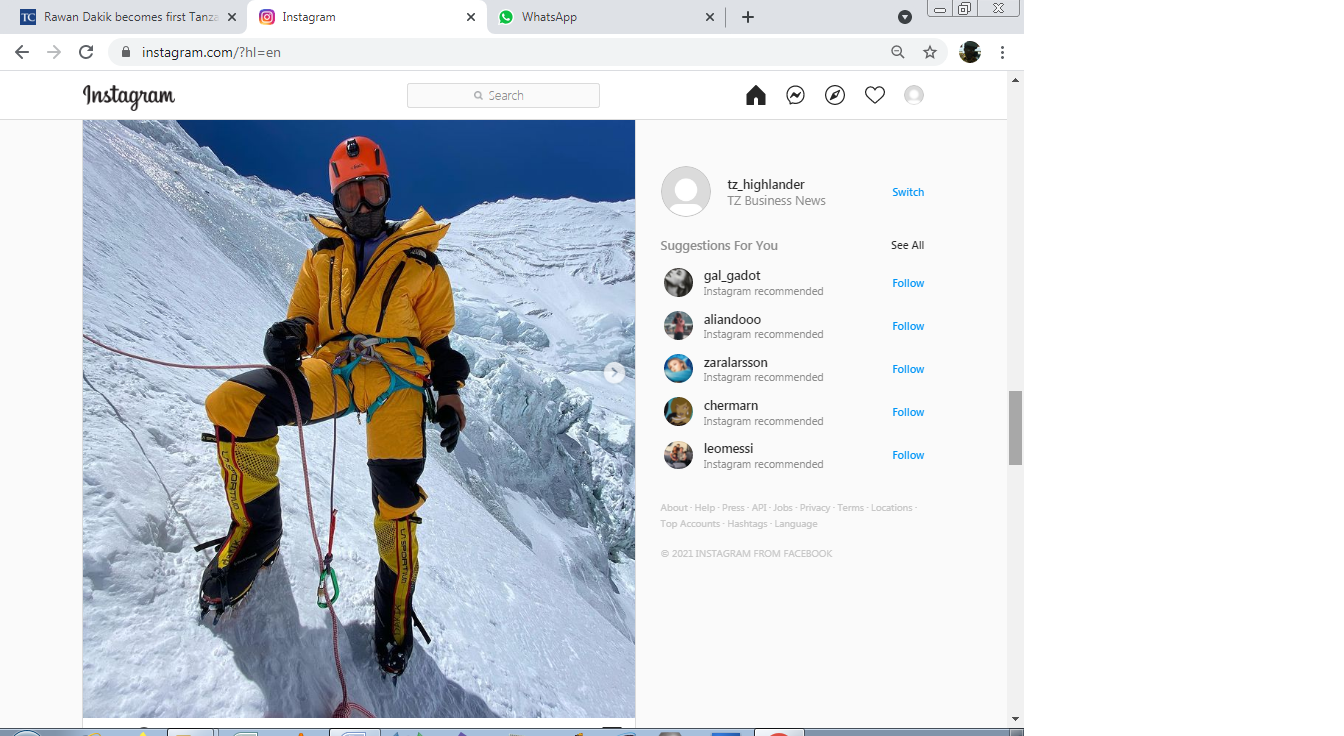Open Chrome zoom magnifier icon
1344x736 pixels.
point(898,52)
